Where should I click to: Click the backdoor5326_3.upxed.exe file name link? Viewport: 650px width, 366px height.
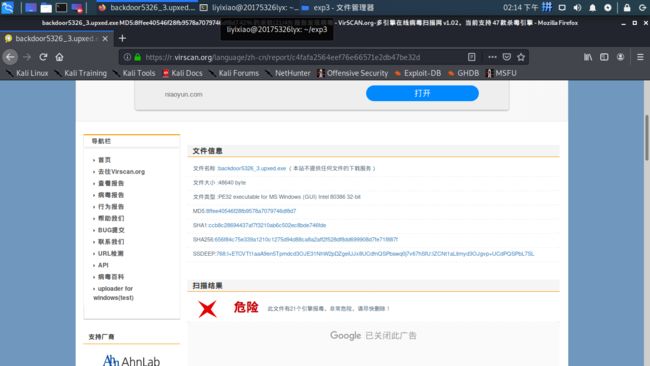252,168
